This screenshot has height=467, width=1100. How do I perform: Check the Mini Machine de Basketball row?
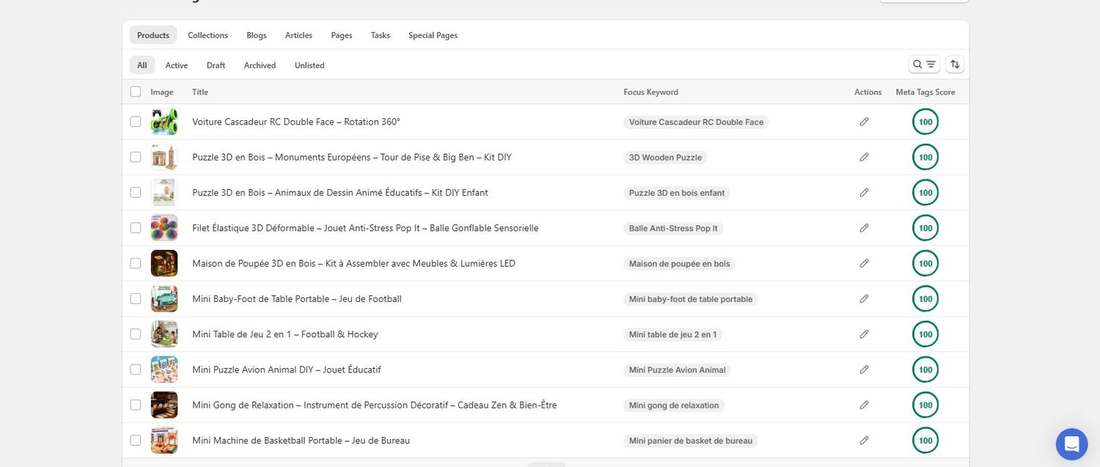pos(135,440)
